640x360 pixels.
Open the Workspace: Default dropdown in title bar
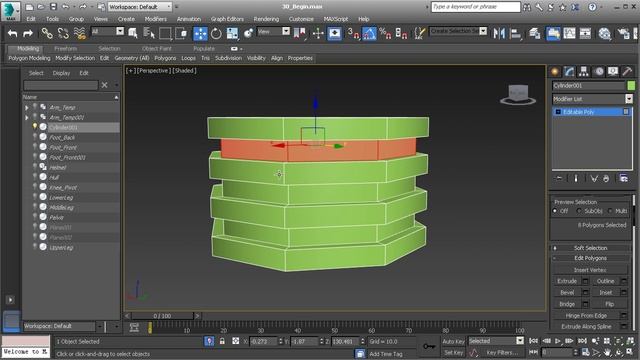[140, 7]
